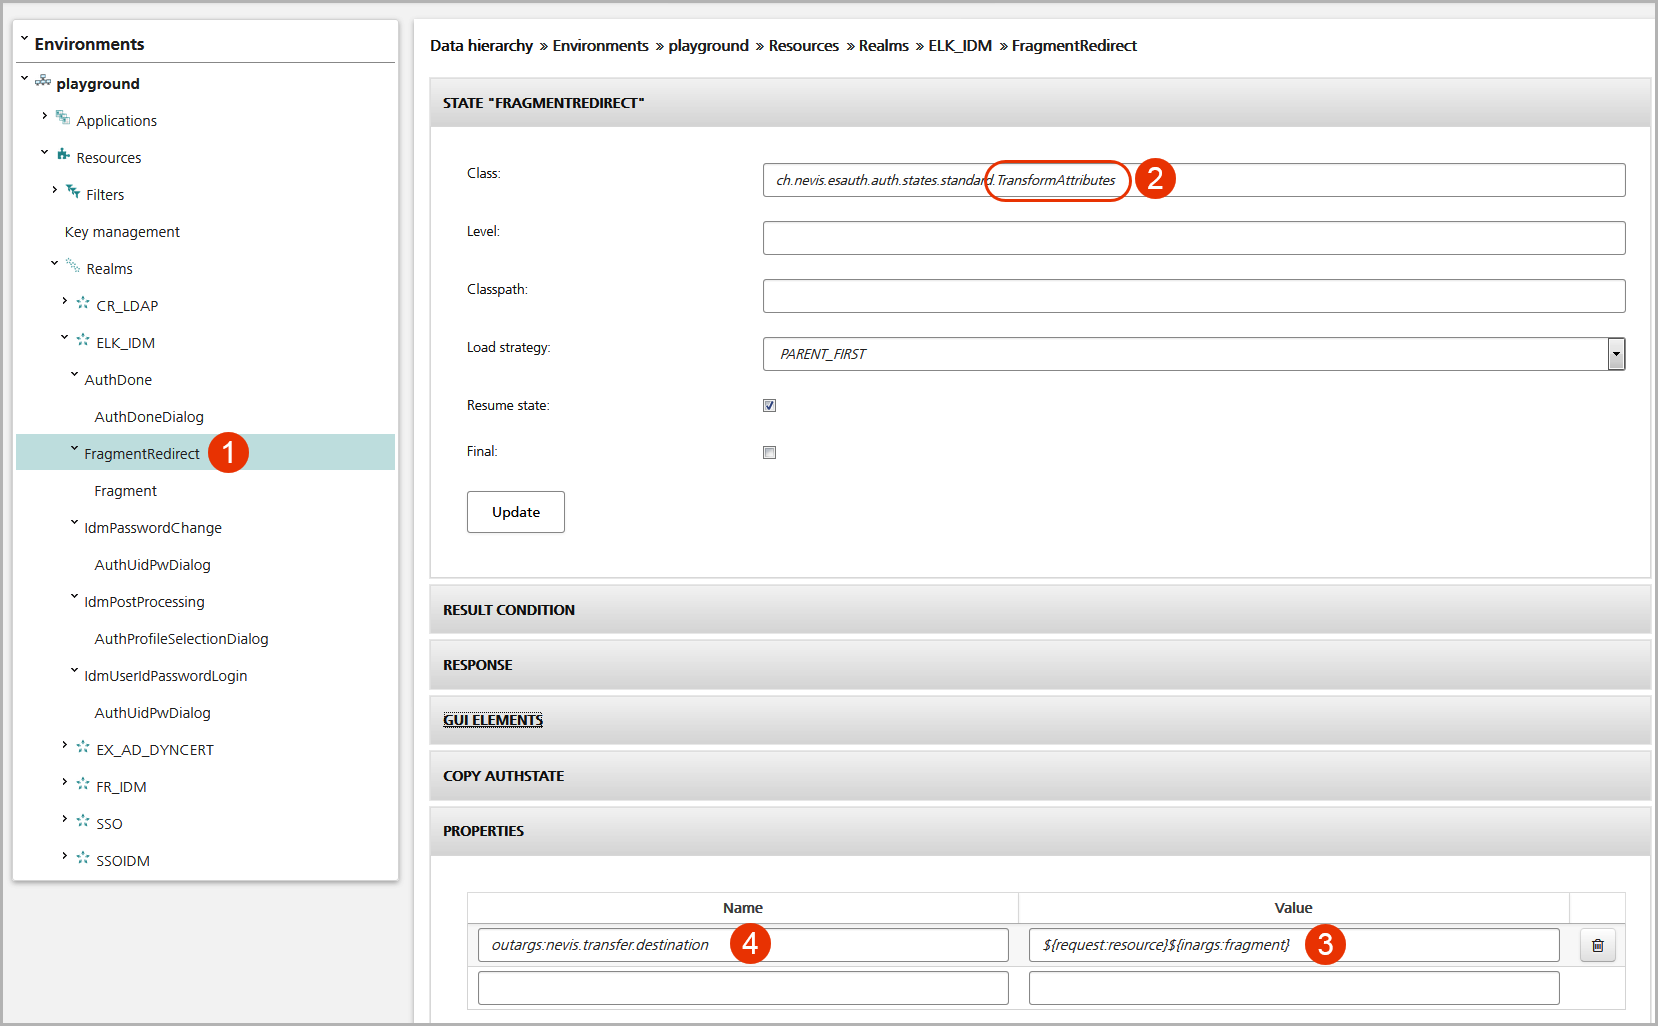Screen dimensions: 1658x1026
Task: Expand the Applications tree node
Action: pos(44,116)
